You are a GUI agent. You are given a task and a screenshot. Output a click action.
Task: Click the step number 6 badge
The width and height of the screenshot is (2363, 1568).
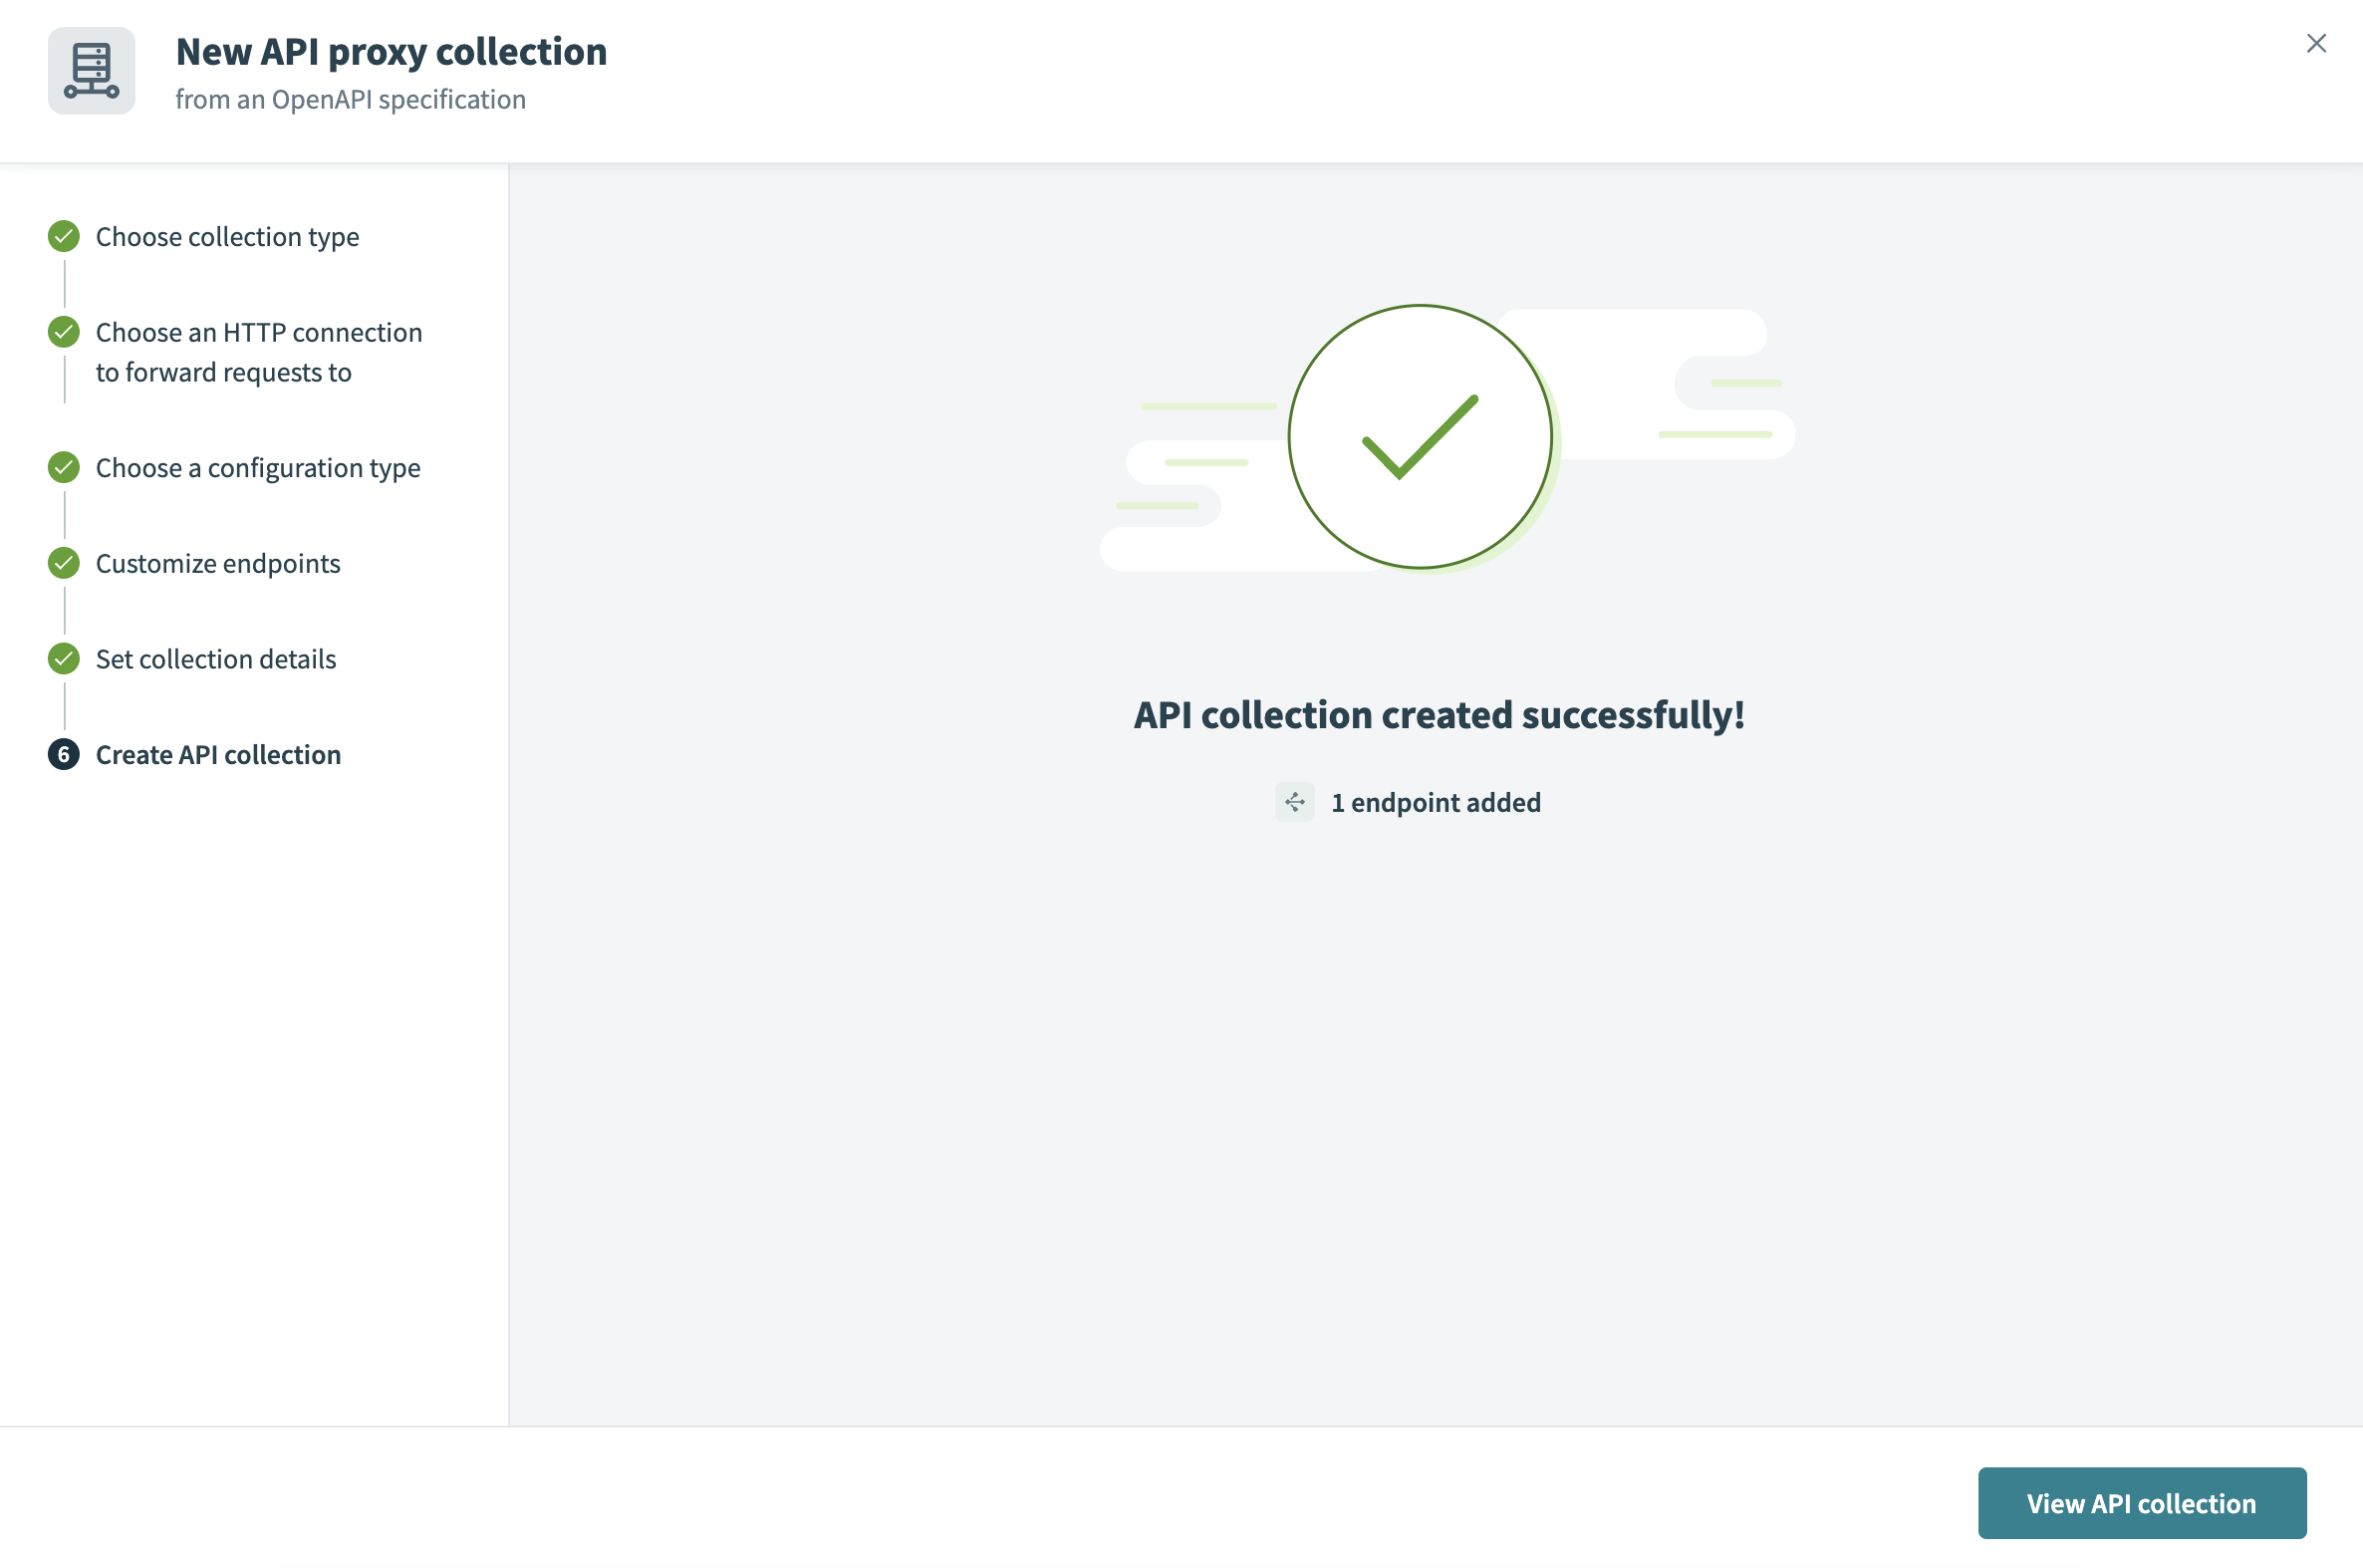click(x=63, y=755)
